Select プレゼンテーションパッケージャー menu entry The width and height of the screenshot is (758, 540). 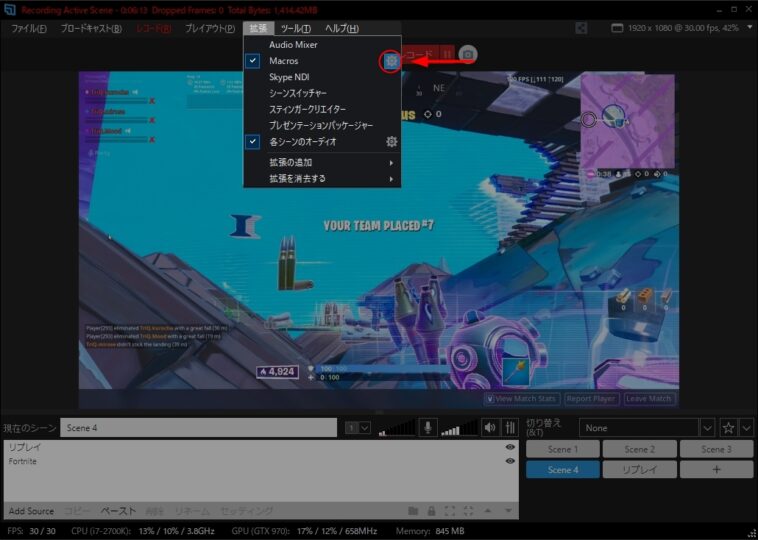pos(322,125)
